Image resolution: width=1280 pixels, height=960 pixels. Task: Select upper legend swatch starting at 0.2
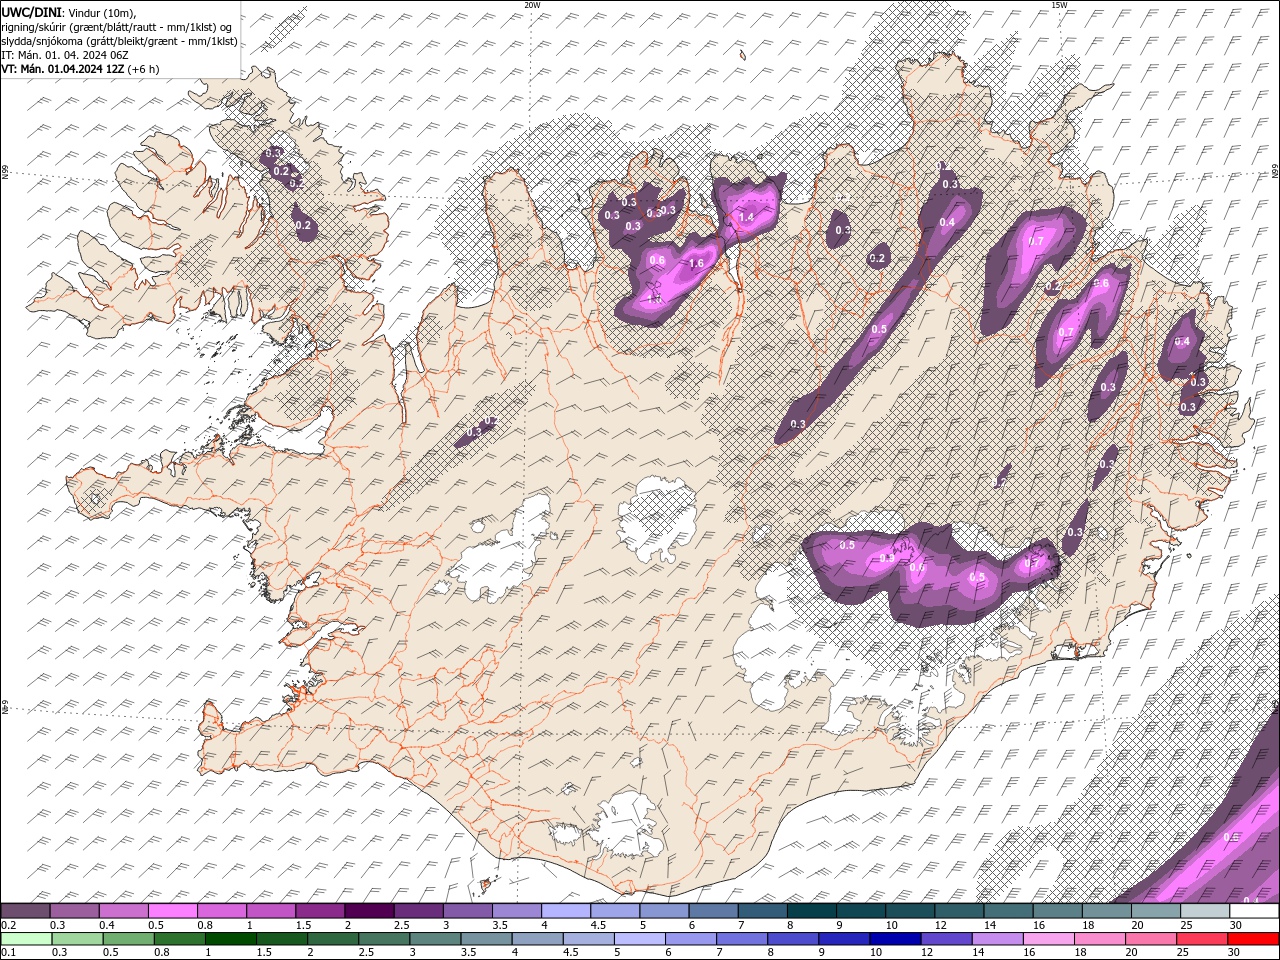coord(25,911)
